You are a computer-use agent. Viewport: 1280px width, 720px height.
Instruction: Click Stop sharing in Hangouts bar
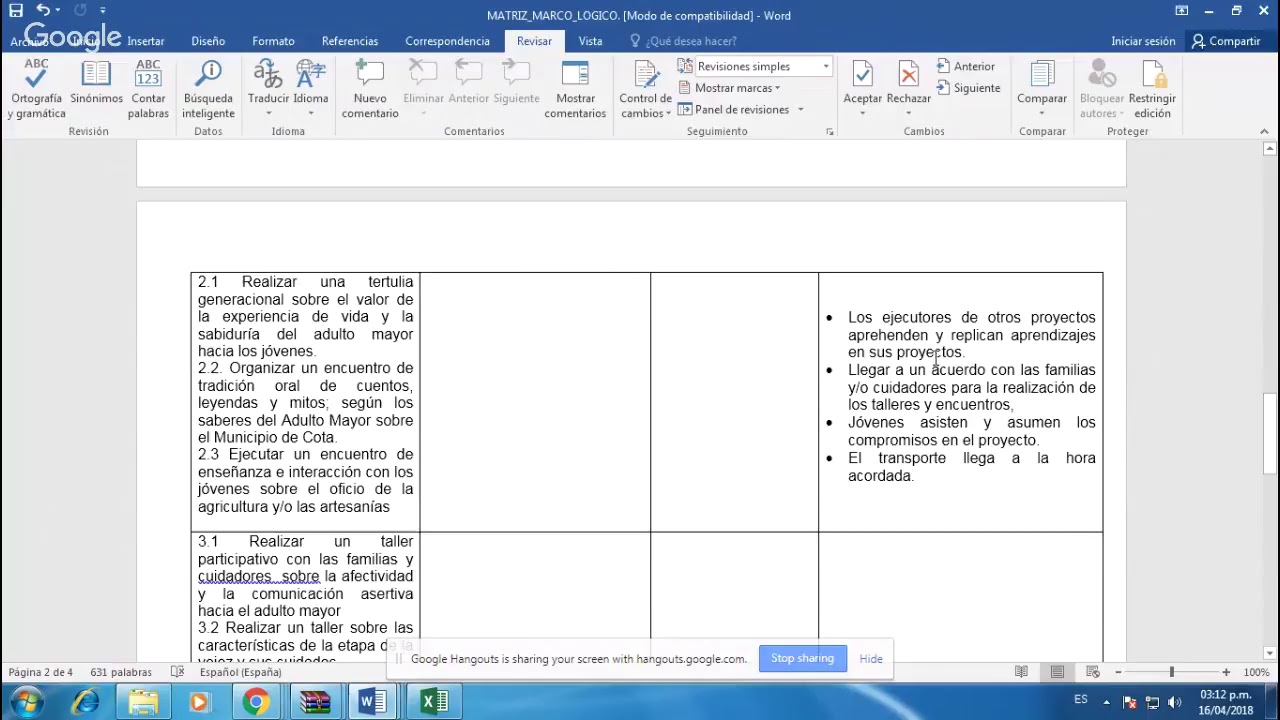click(x=802, y=658)
